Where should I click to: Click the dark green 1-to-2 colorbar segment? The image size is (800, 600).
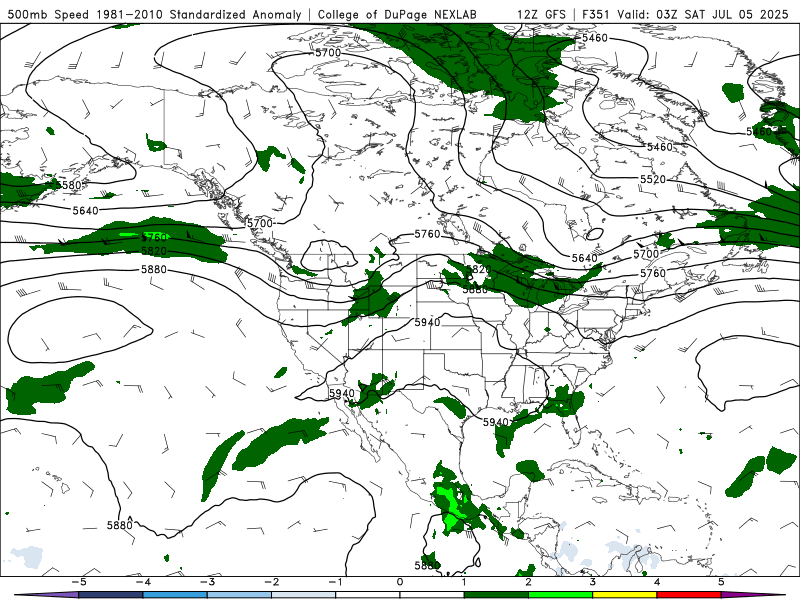coord(496,595)
